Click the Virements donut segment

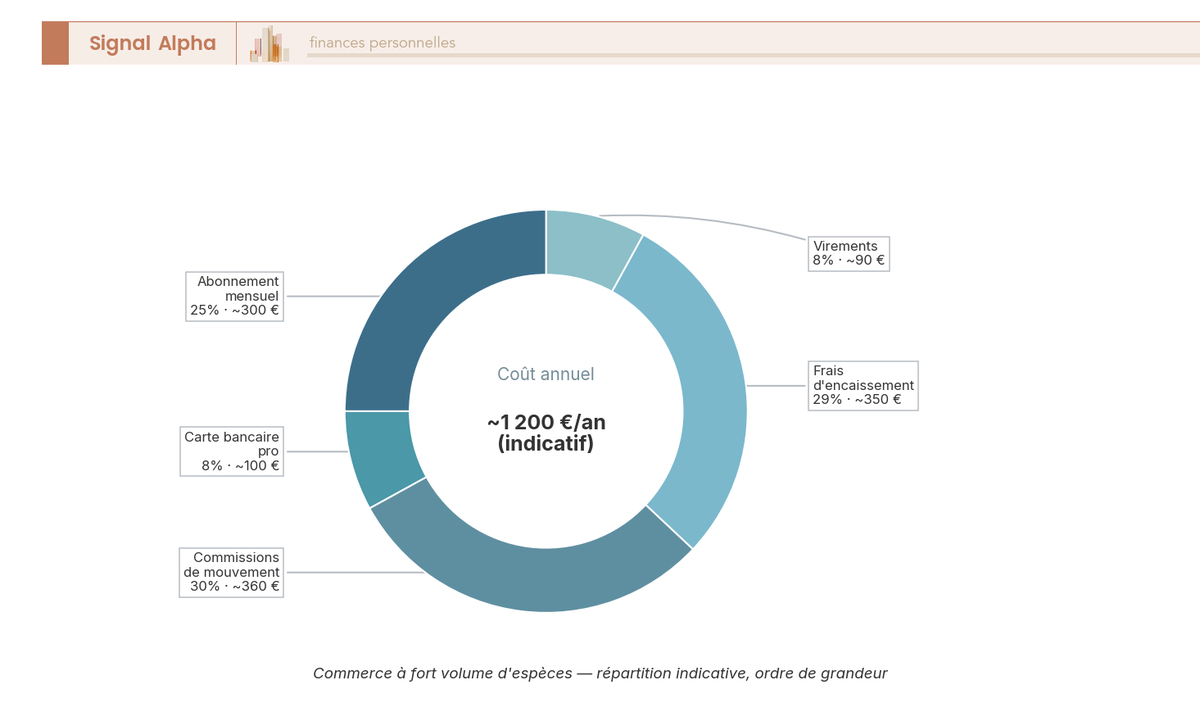pyautogui.click(x=588, y=246)
